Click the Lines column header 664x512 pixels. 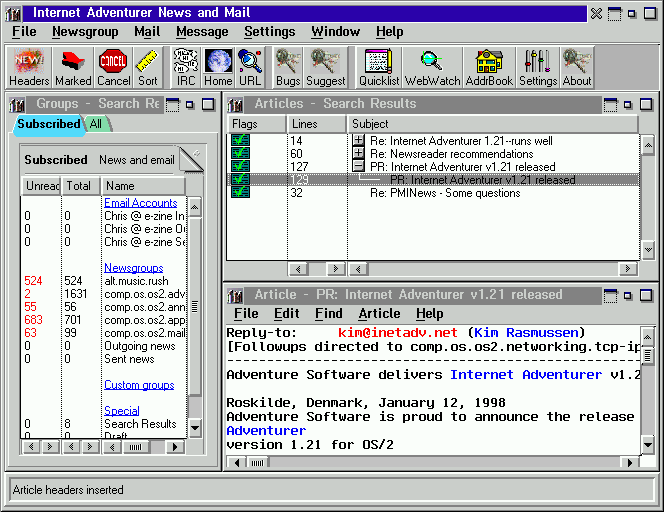316,124
